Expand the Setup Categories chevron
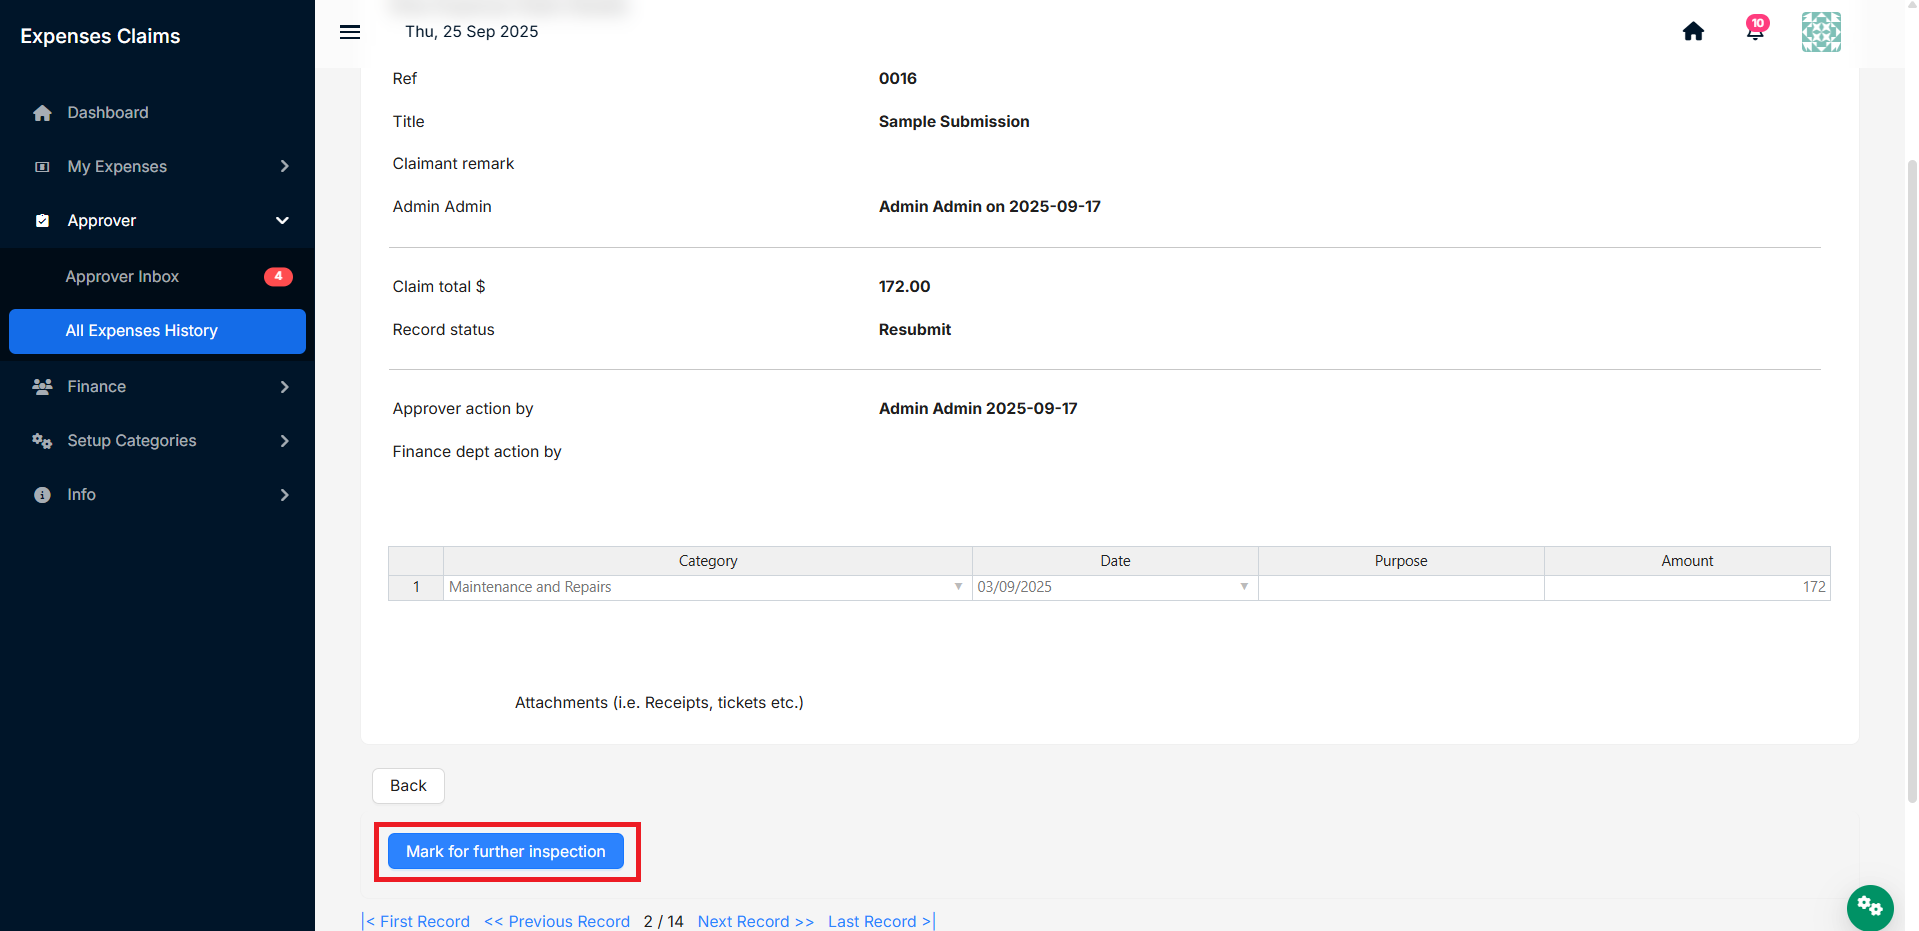 click(284, 441)
